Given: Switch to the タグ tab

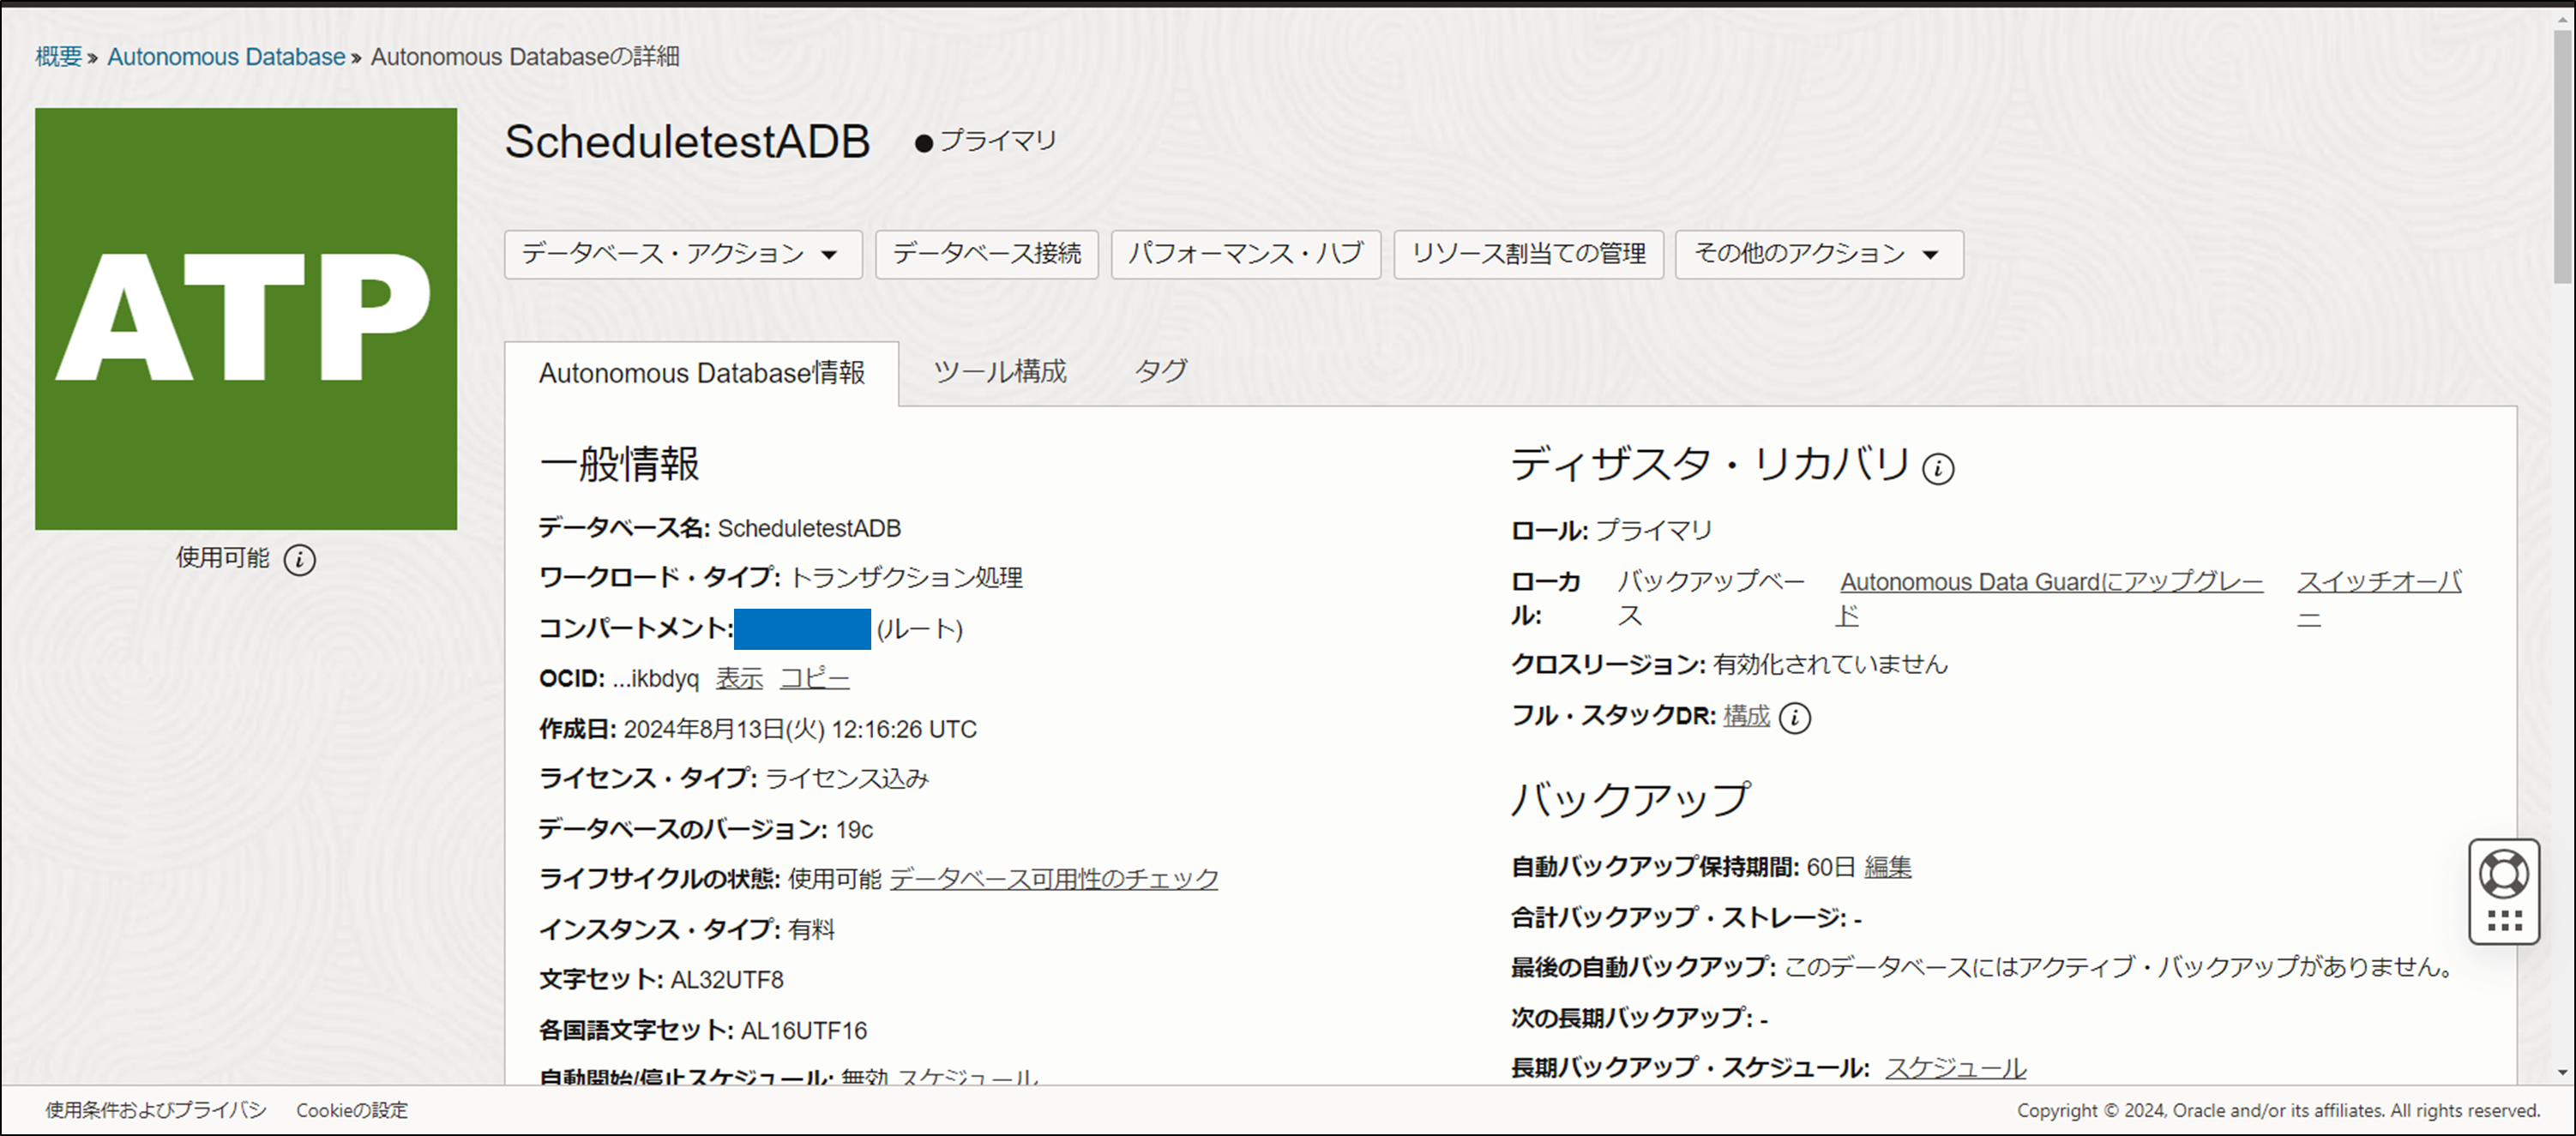Looking at the screenshot, I should (x=1160, y=372).
